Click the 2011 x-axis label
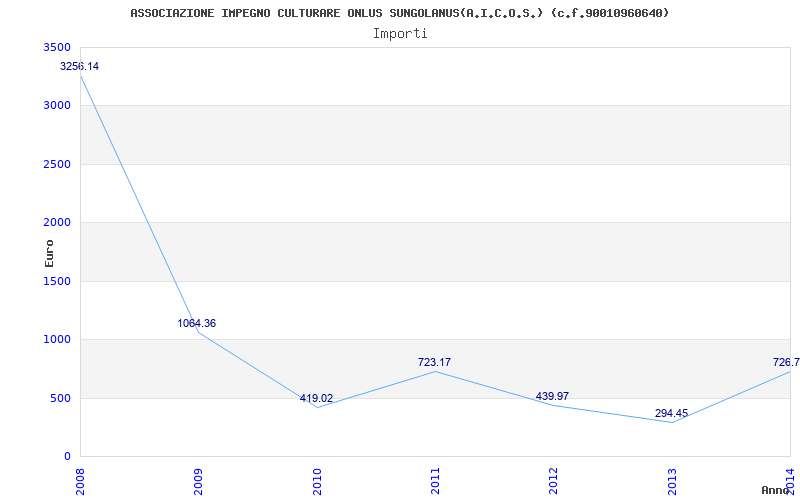The width and height of the screenshot is (800, 500). tap(435, 481)
